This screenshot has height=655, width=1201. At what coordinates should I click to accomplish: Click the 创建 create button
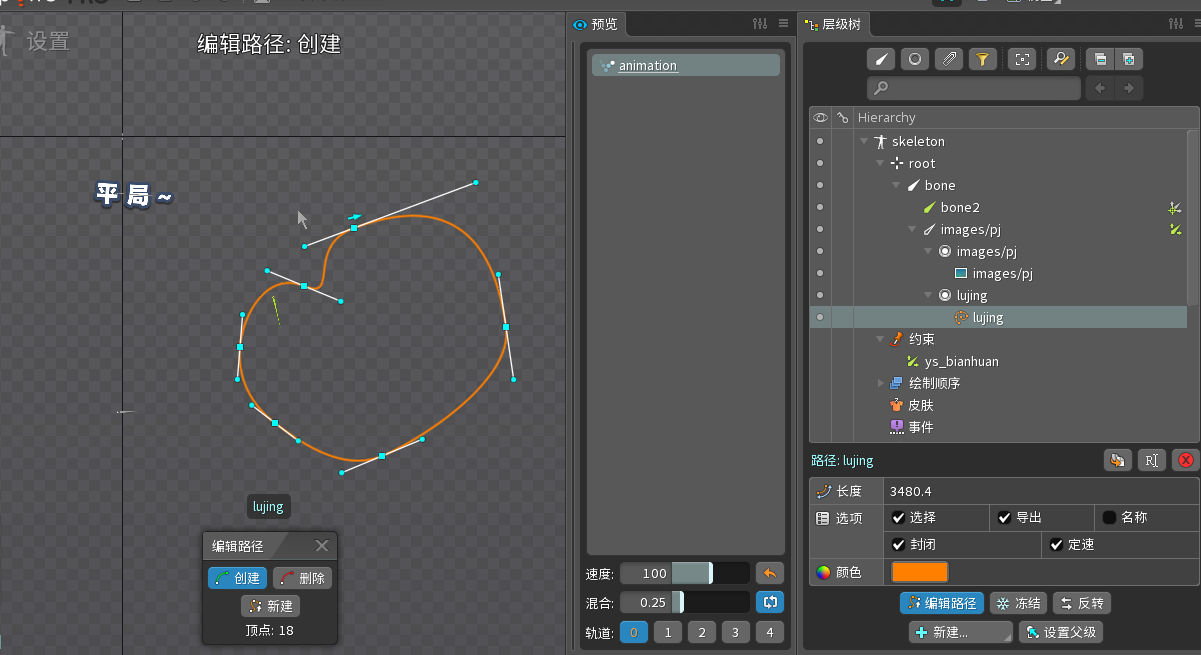click(x=238, y=578)
